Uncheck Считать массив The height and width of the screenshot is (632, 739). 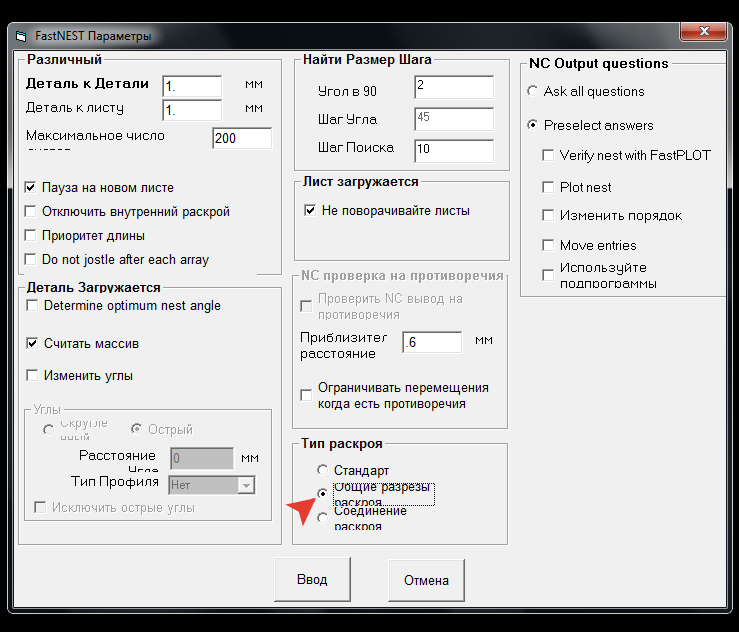click(x=32, y=344)
